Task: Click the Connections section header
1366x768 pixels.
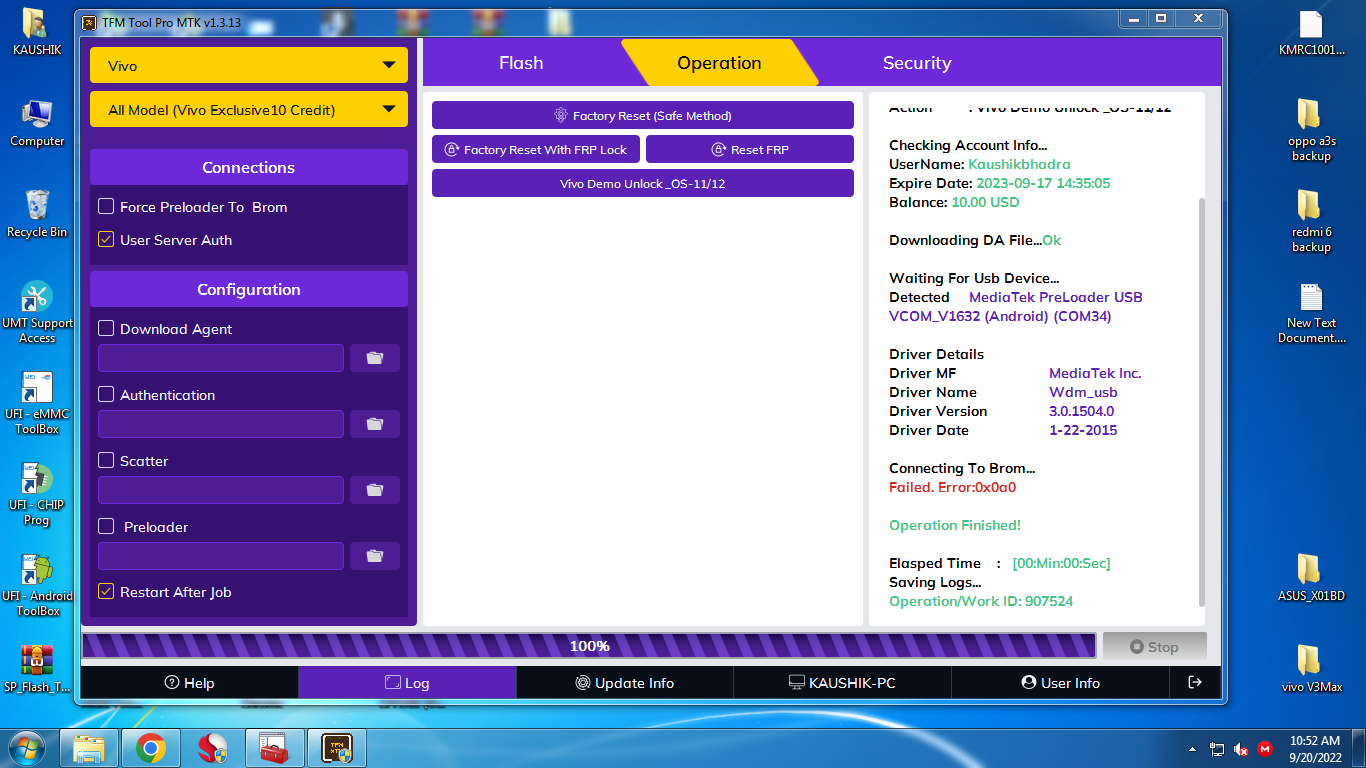Action: (x=249, y=167)
